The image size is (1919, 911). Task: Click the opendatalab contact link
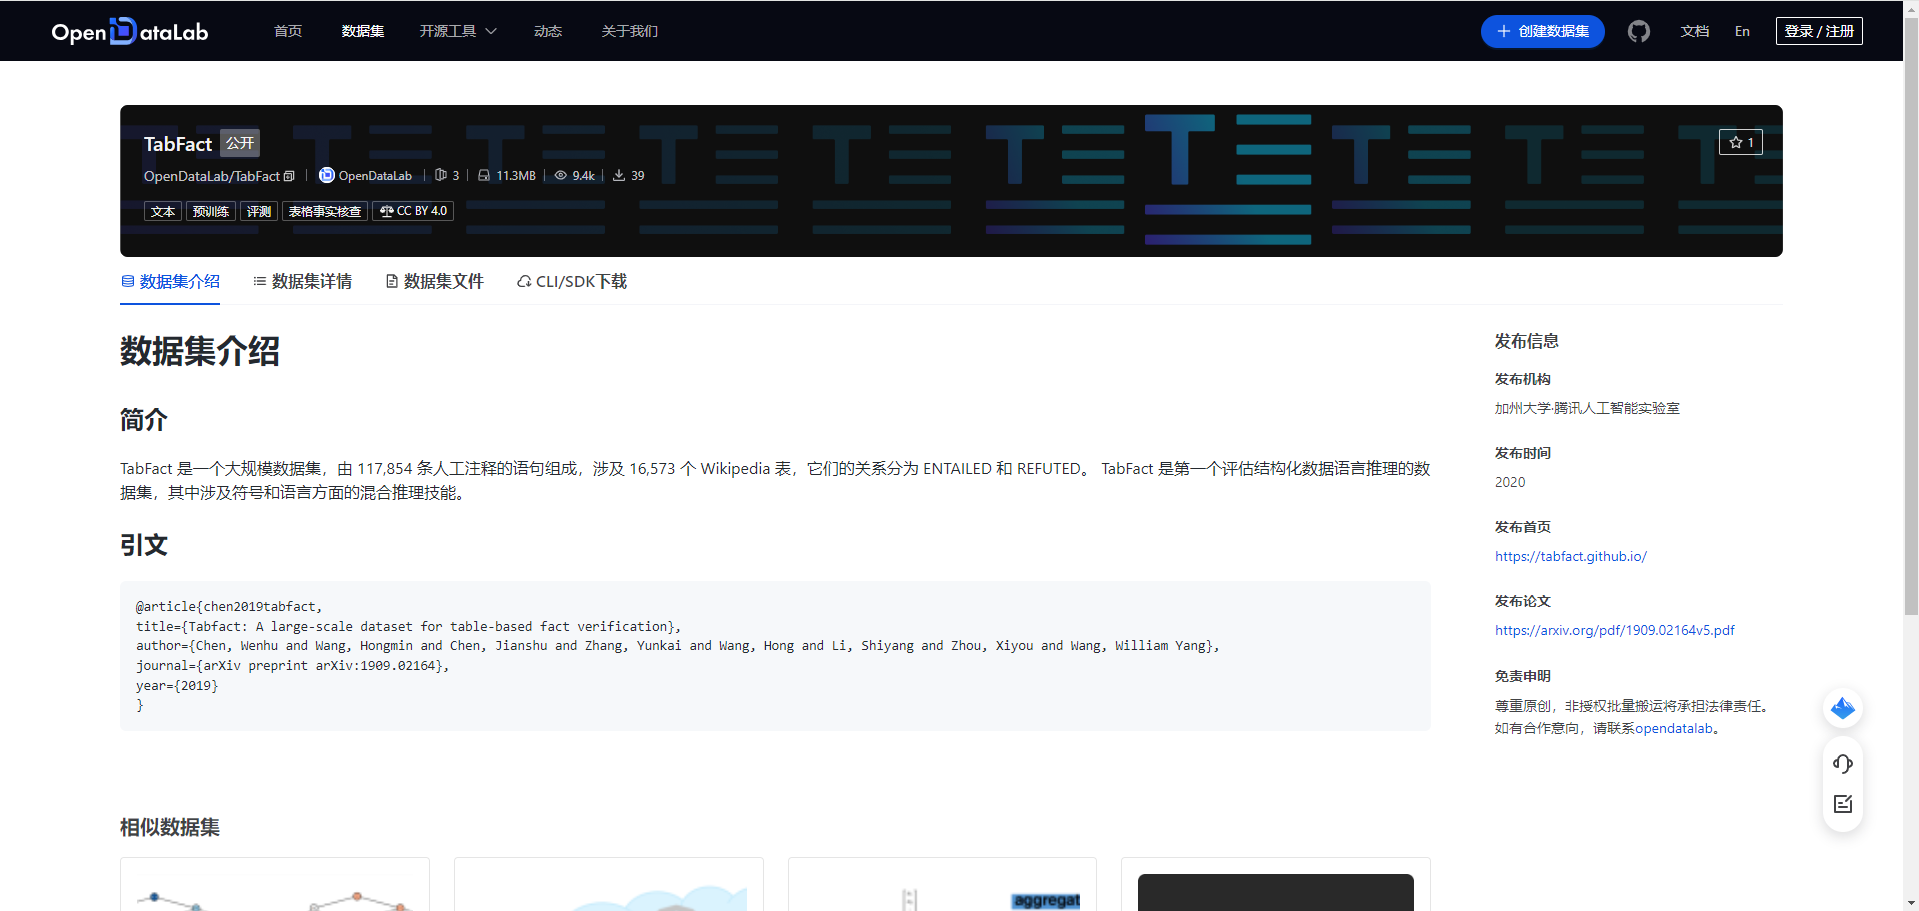click(1674, 728)
